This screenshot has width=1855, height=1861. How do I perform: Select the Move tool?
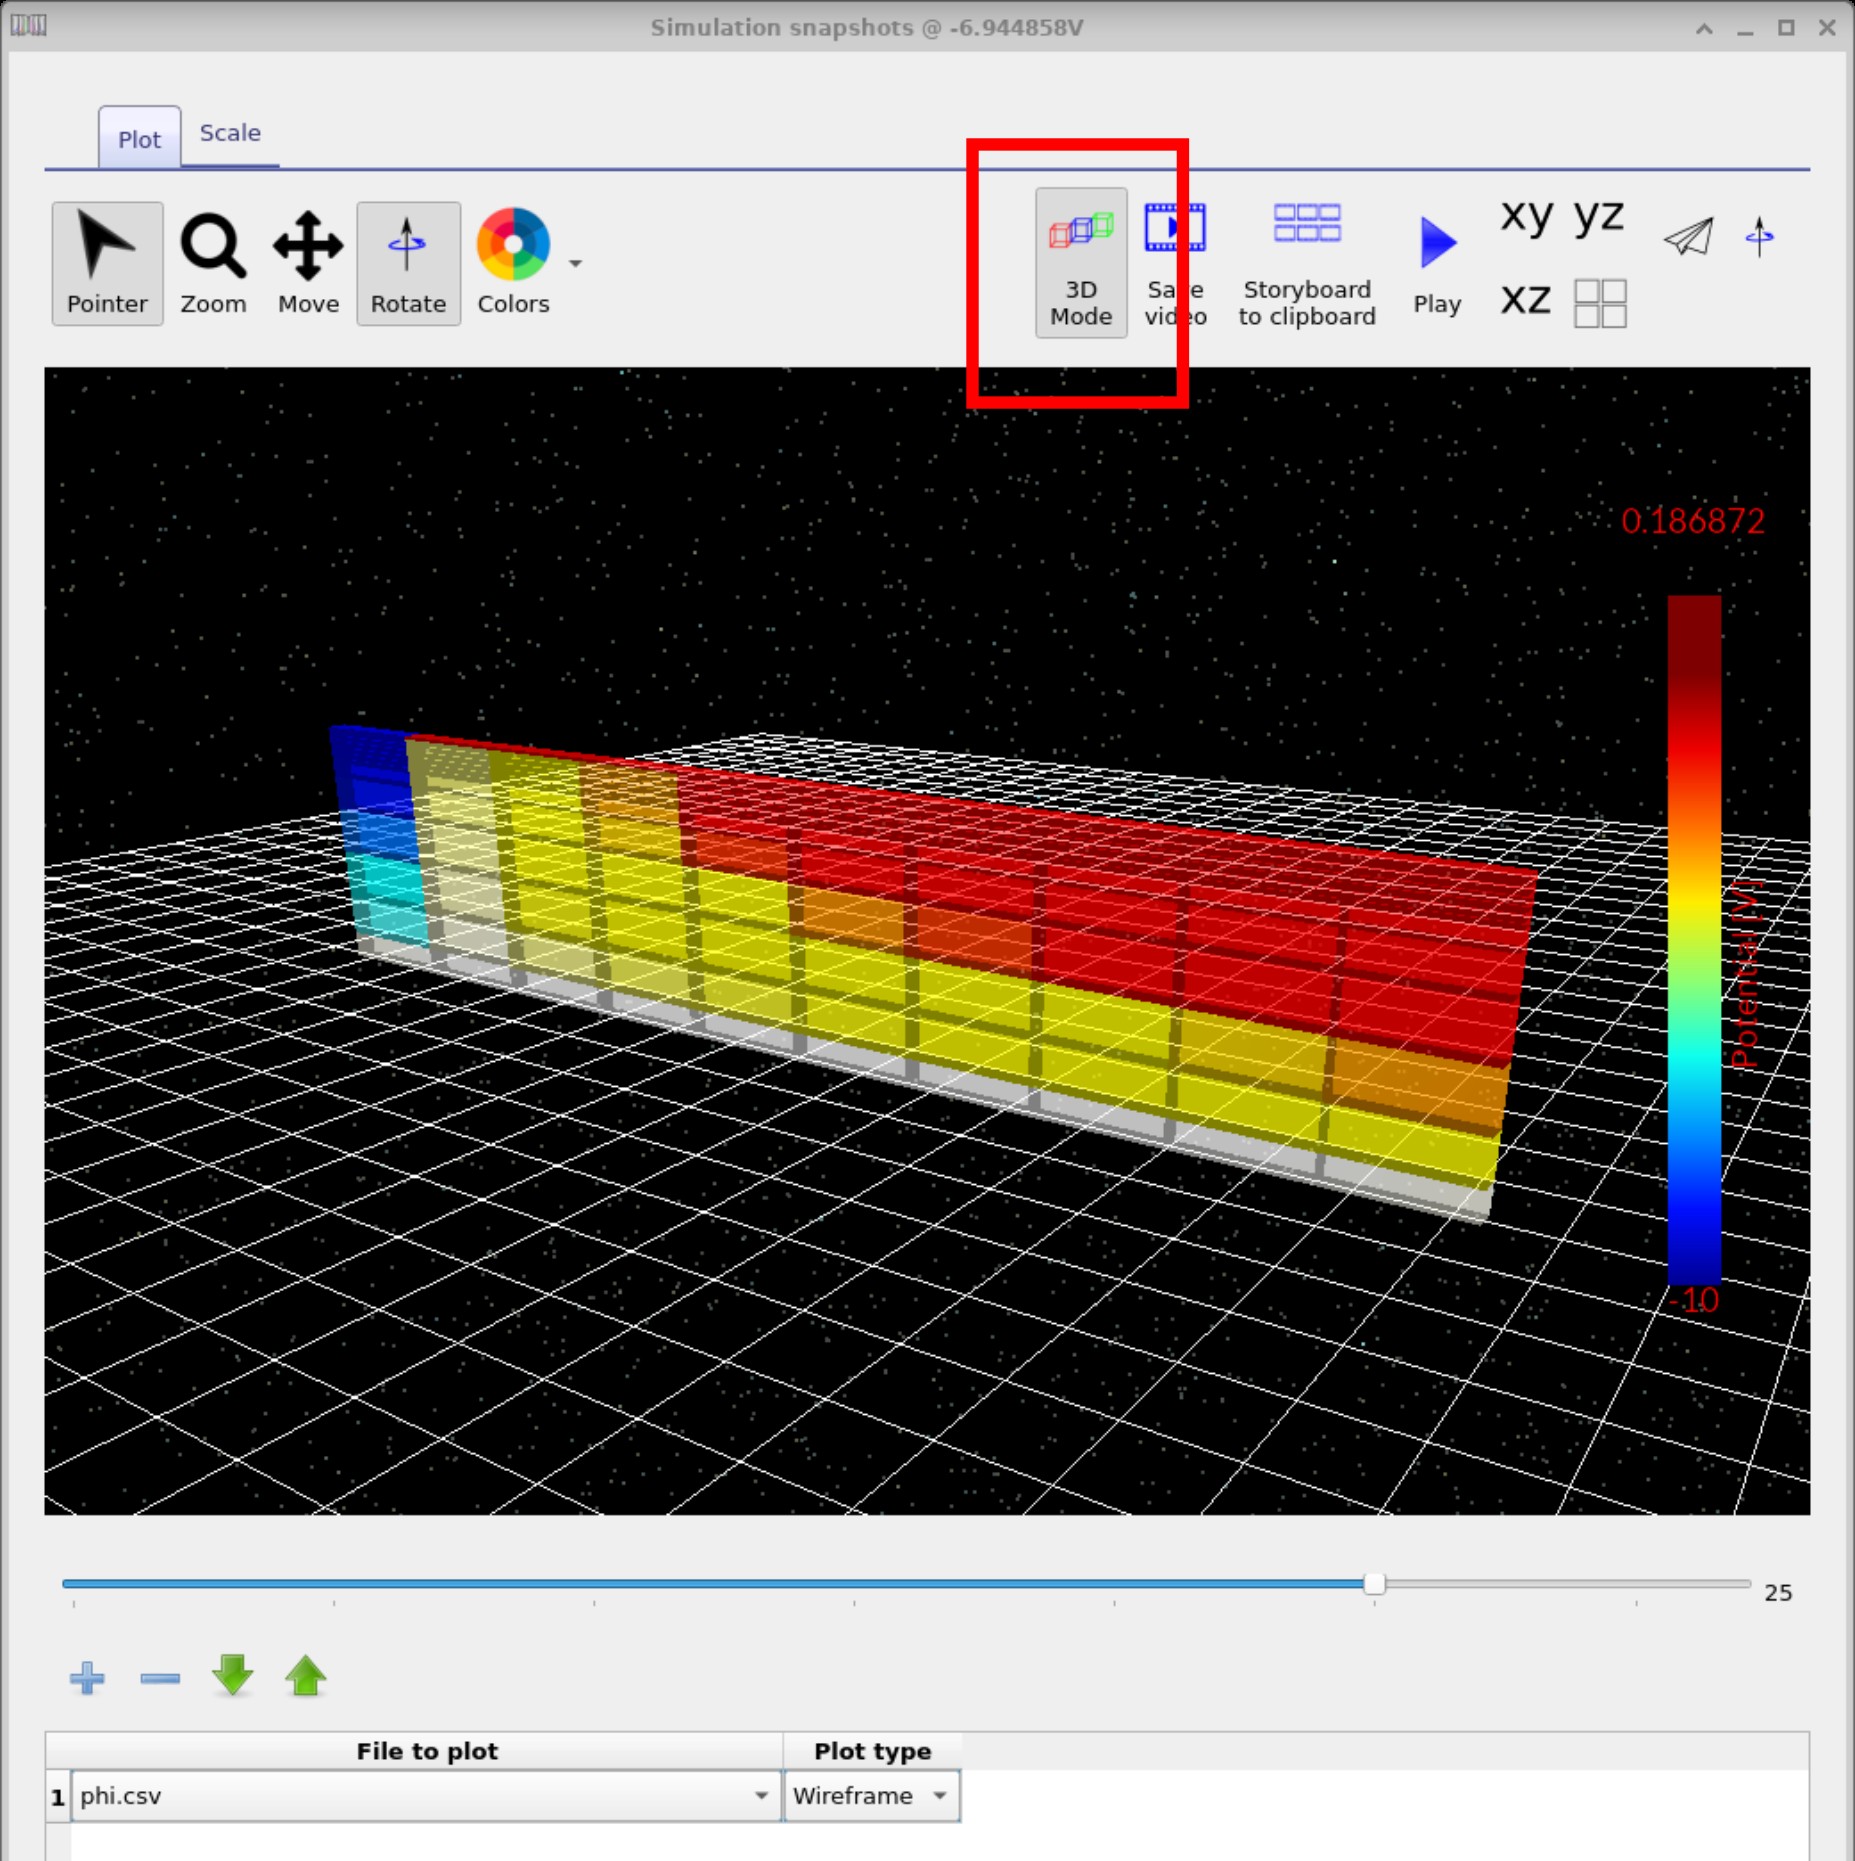307,263
